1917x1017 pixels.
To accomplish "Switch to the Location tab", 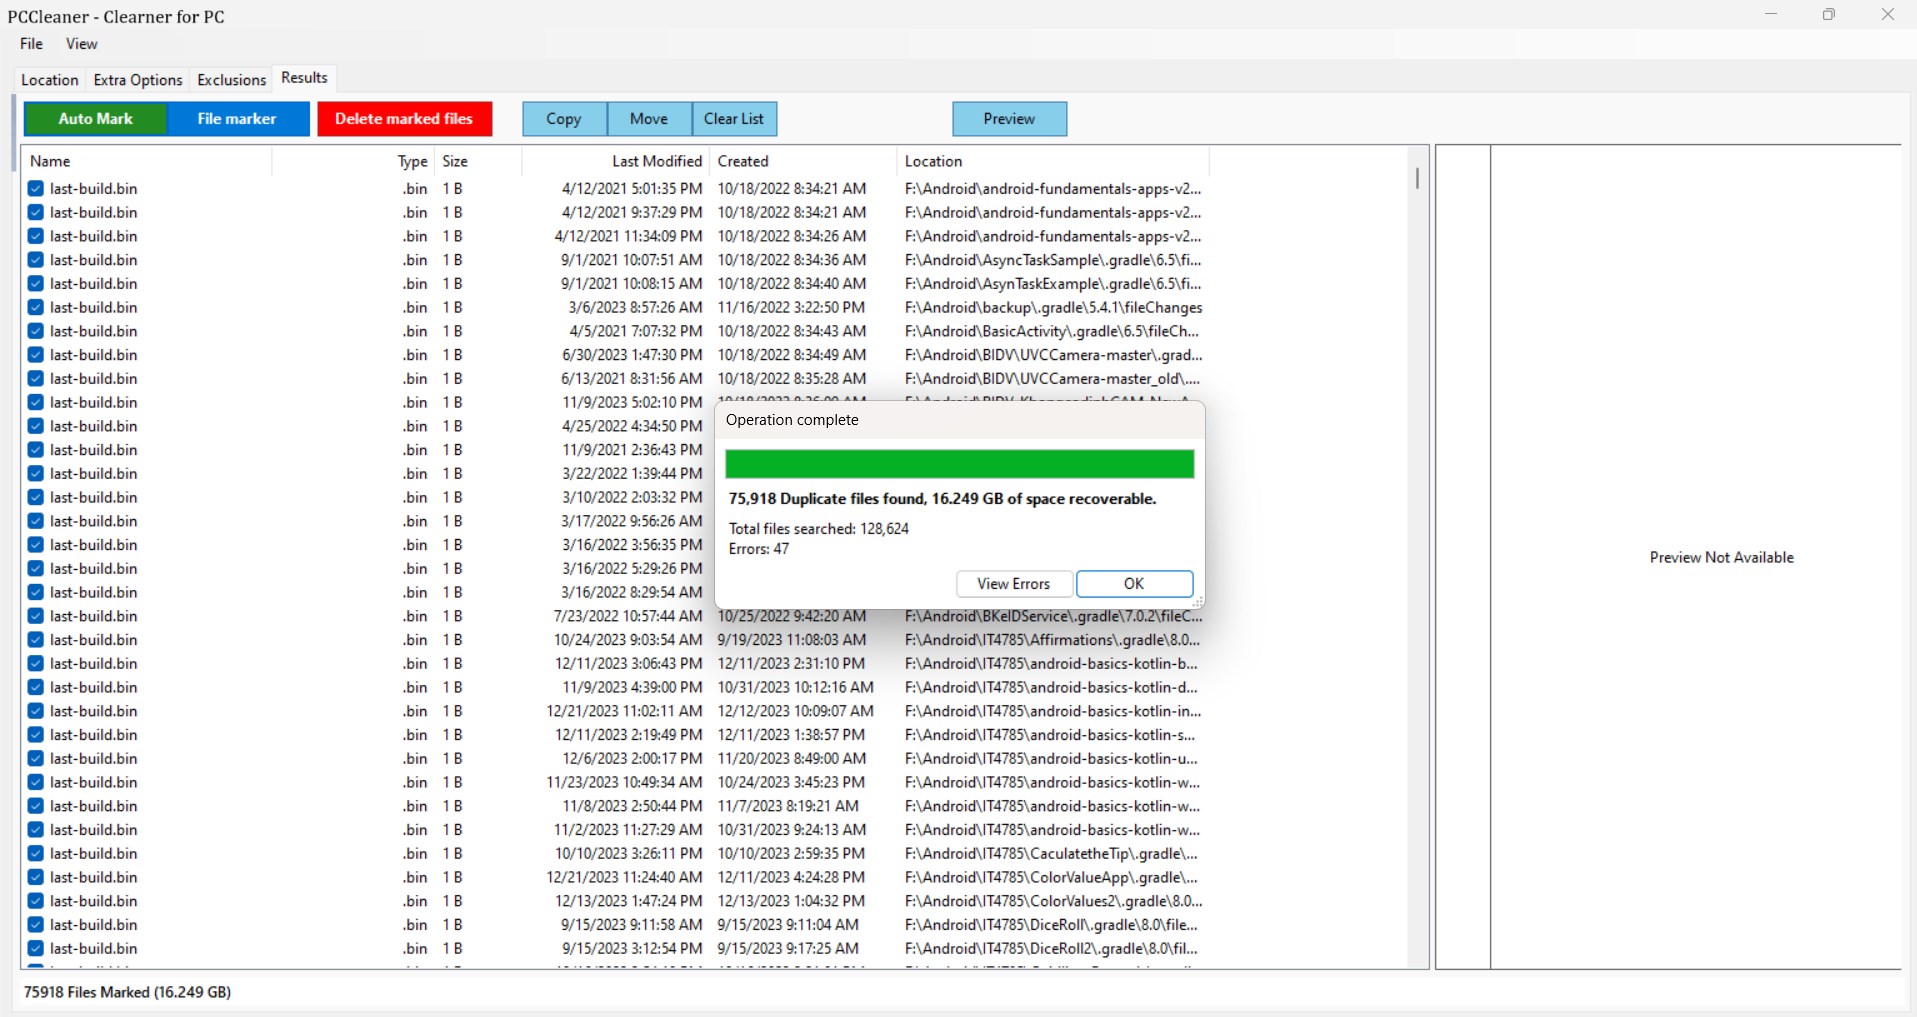I will (50, 80).
